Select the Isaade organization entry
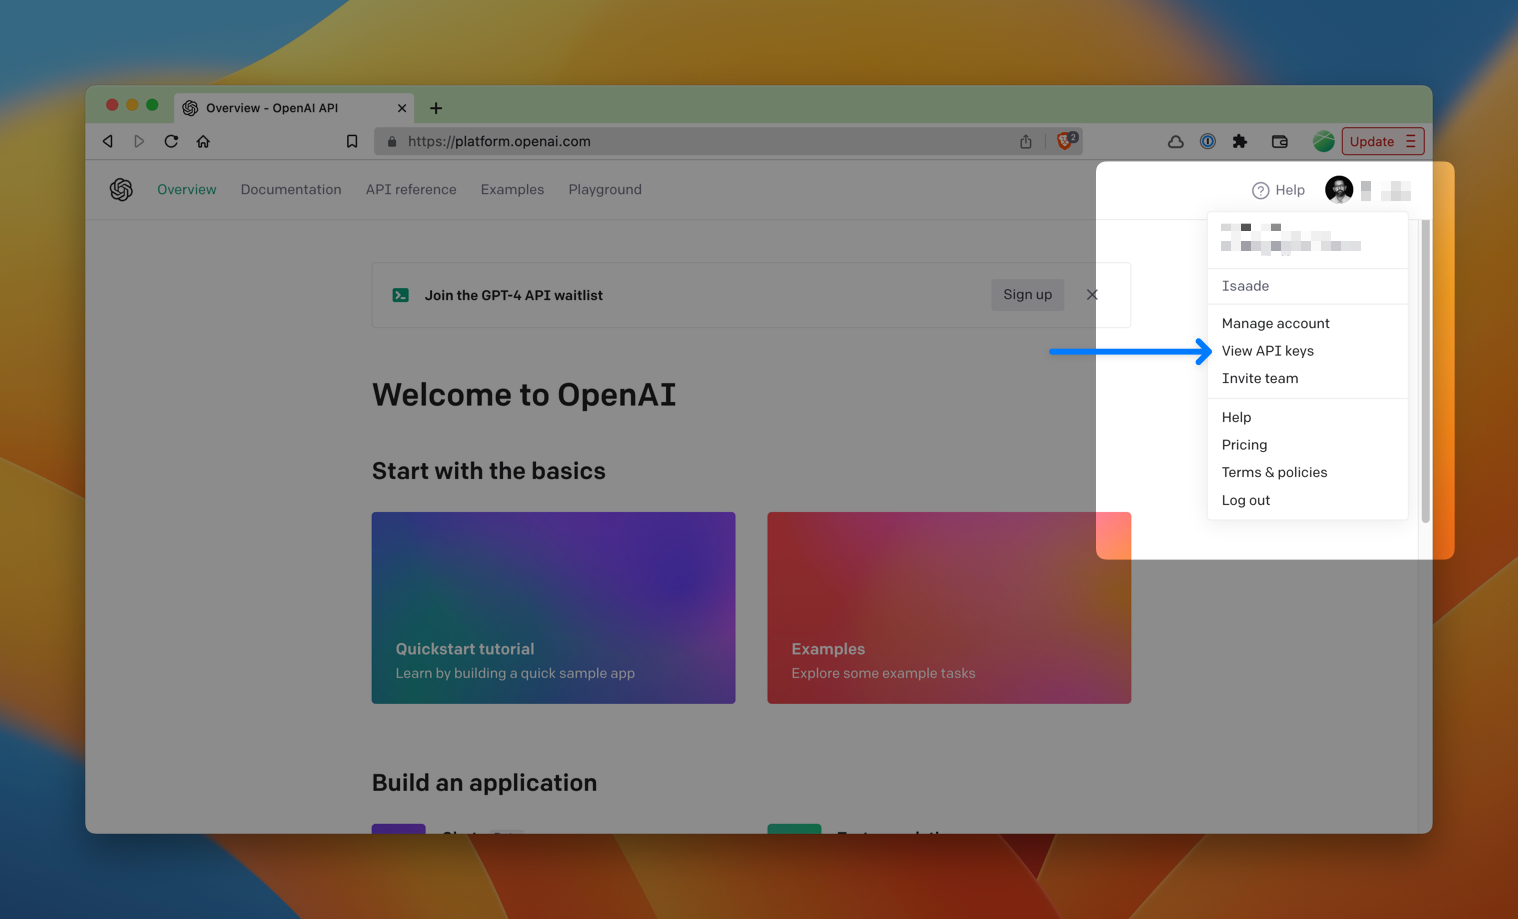The height and width of the screenshot is (919, 1518). click(x=1308, y=286)
